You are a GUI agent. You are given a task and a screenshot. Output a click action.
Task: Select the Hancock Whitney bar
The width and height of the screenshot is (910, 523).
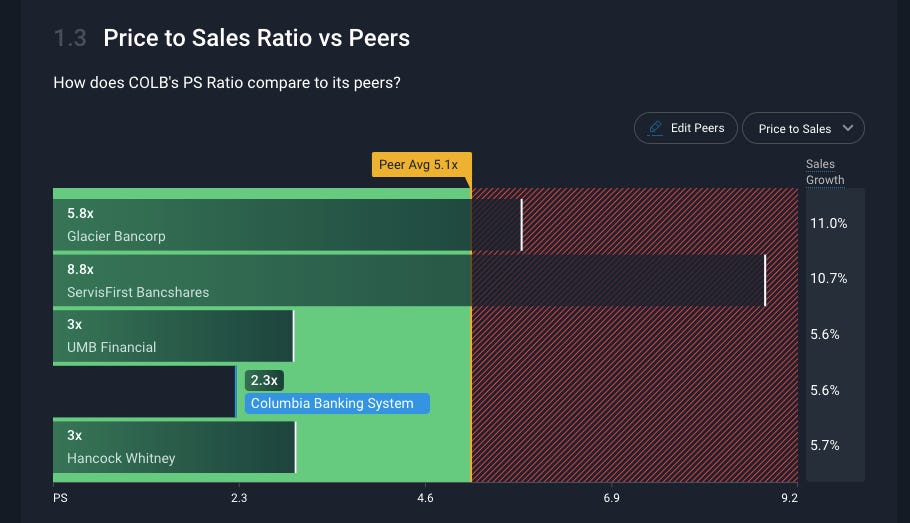[174, 447]
